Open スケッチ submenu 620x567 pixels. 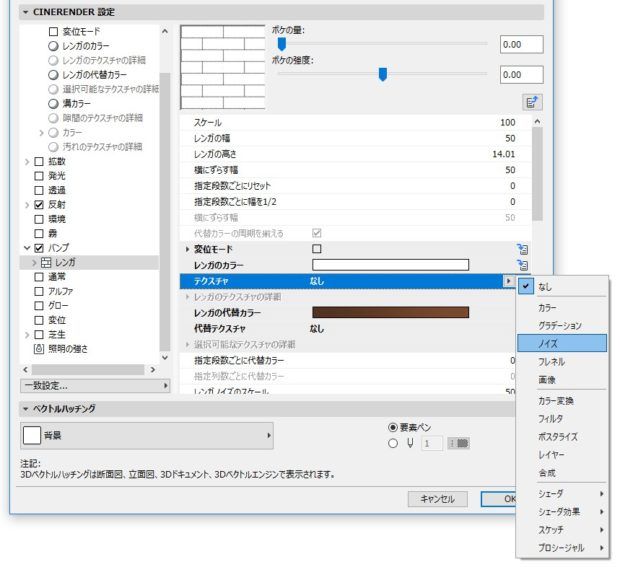click(x=561, y=529)
